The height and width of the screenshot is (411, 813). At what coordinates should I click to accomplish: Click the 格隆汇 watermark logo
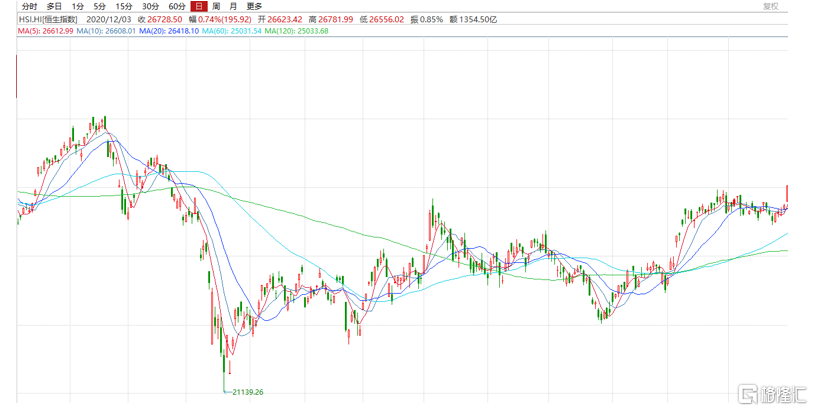[772, 393]
